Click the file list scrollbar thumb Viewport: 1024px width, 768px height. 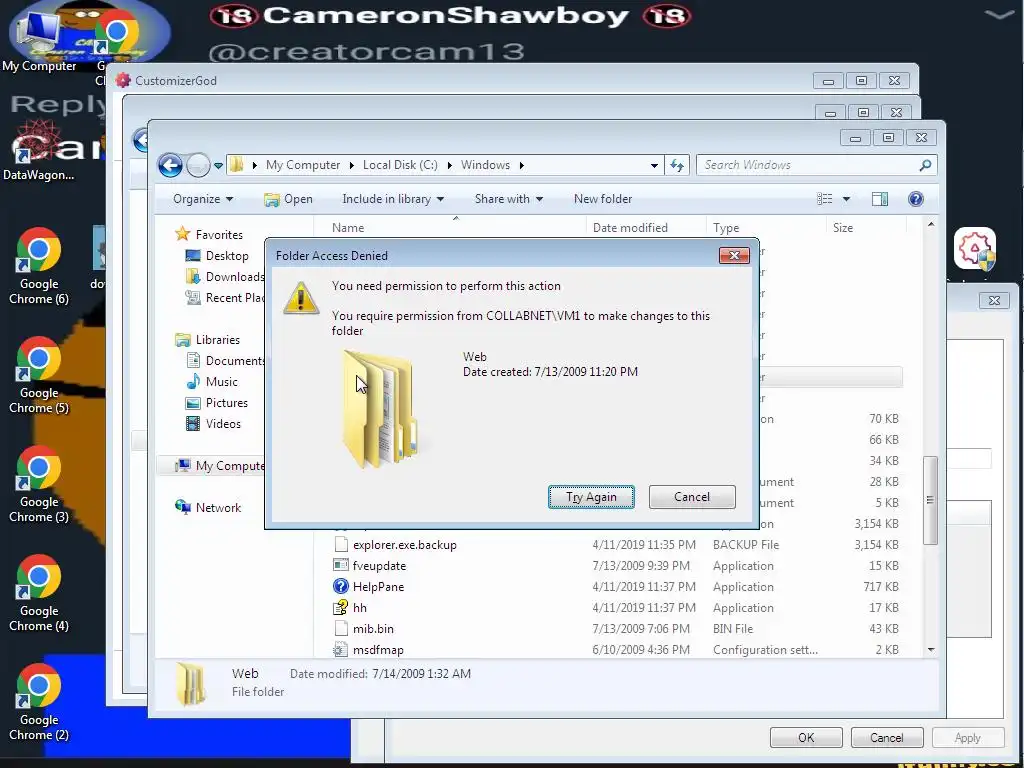pos(930,500)
